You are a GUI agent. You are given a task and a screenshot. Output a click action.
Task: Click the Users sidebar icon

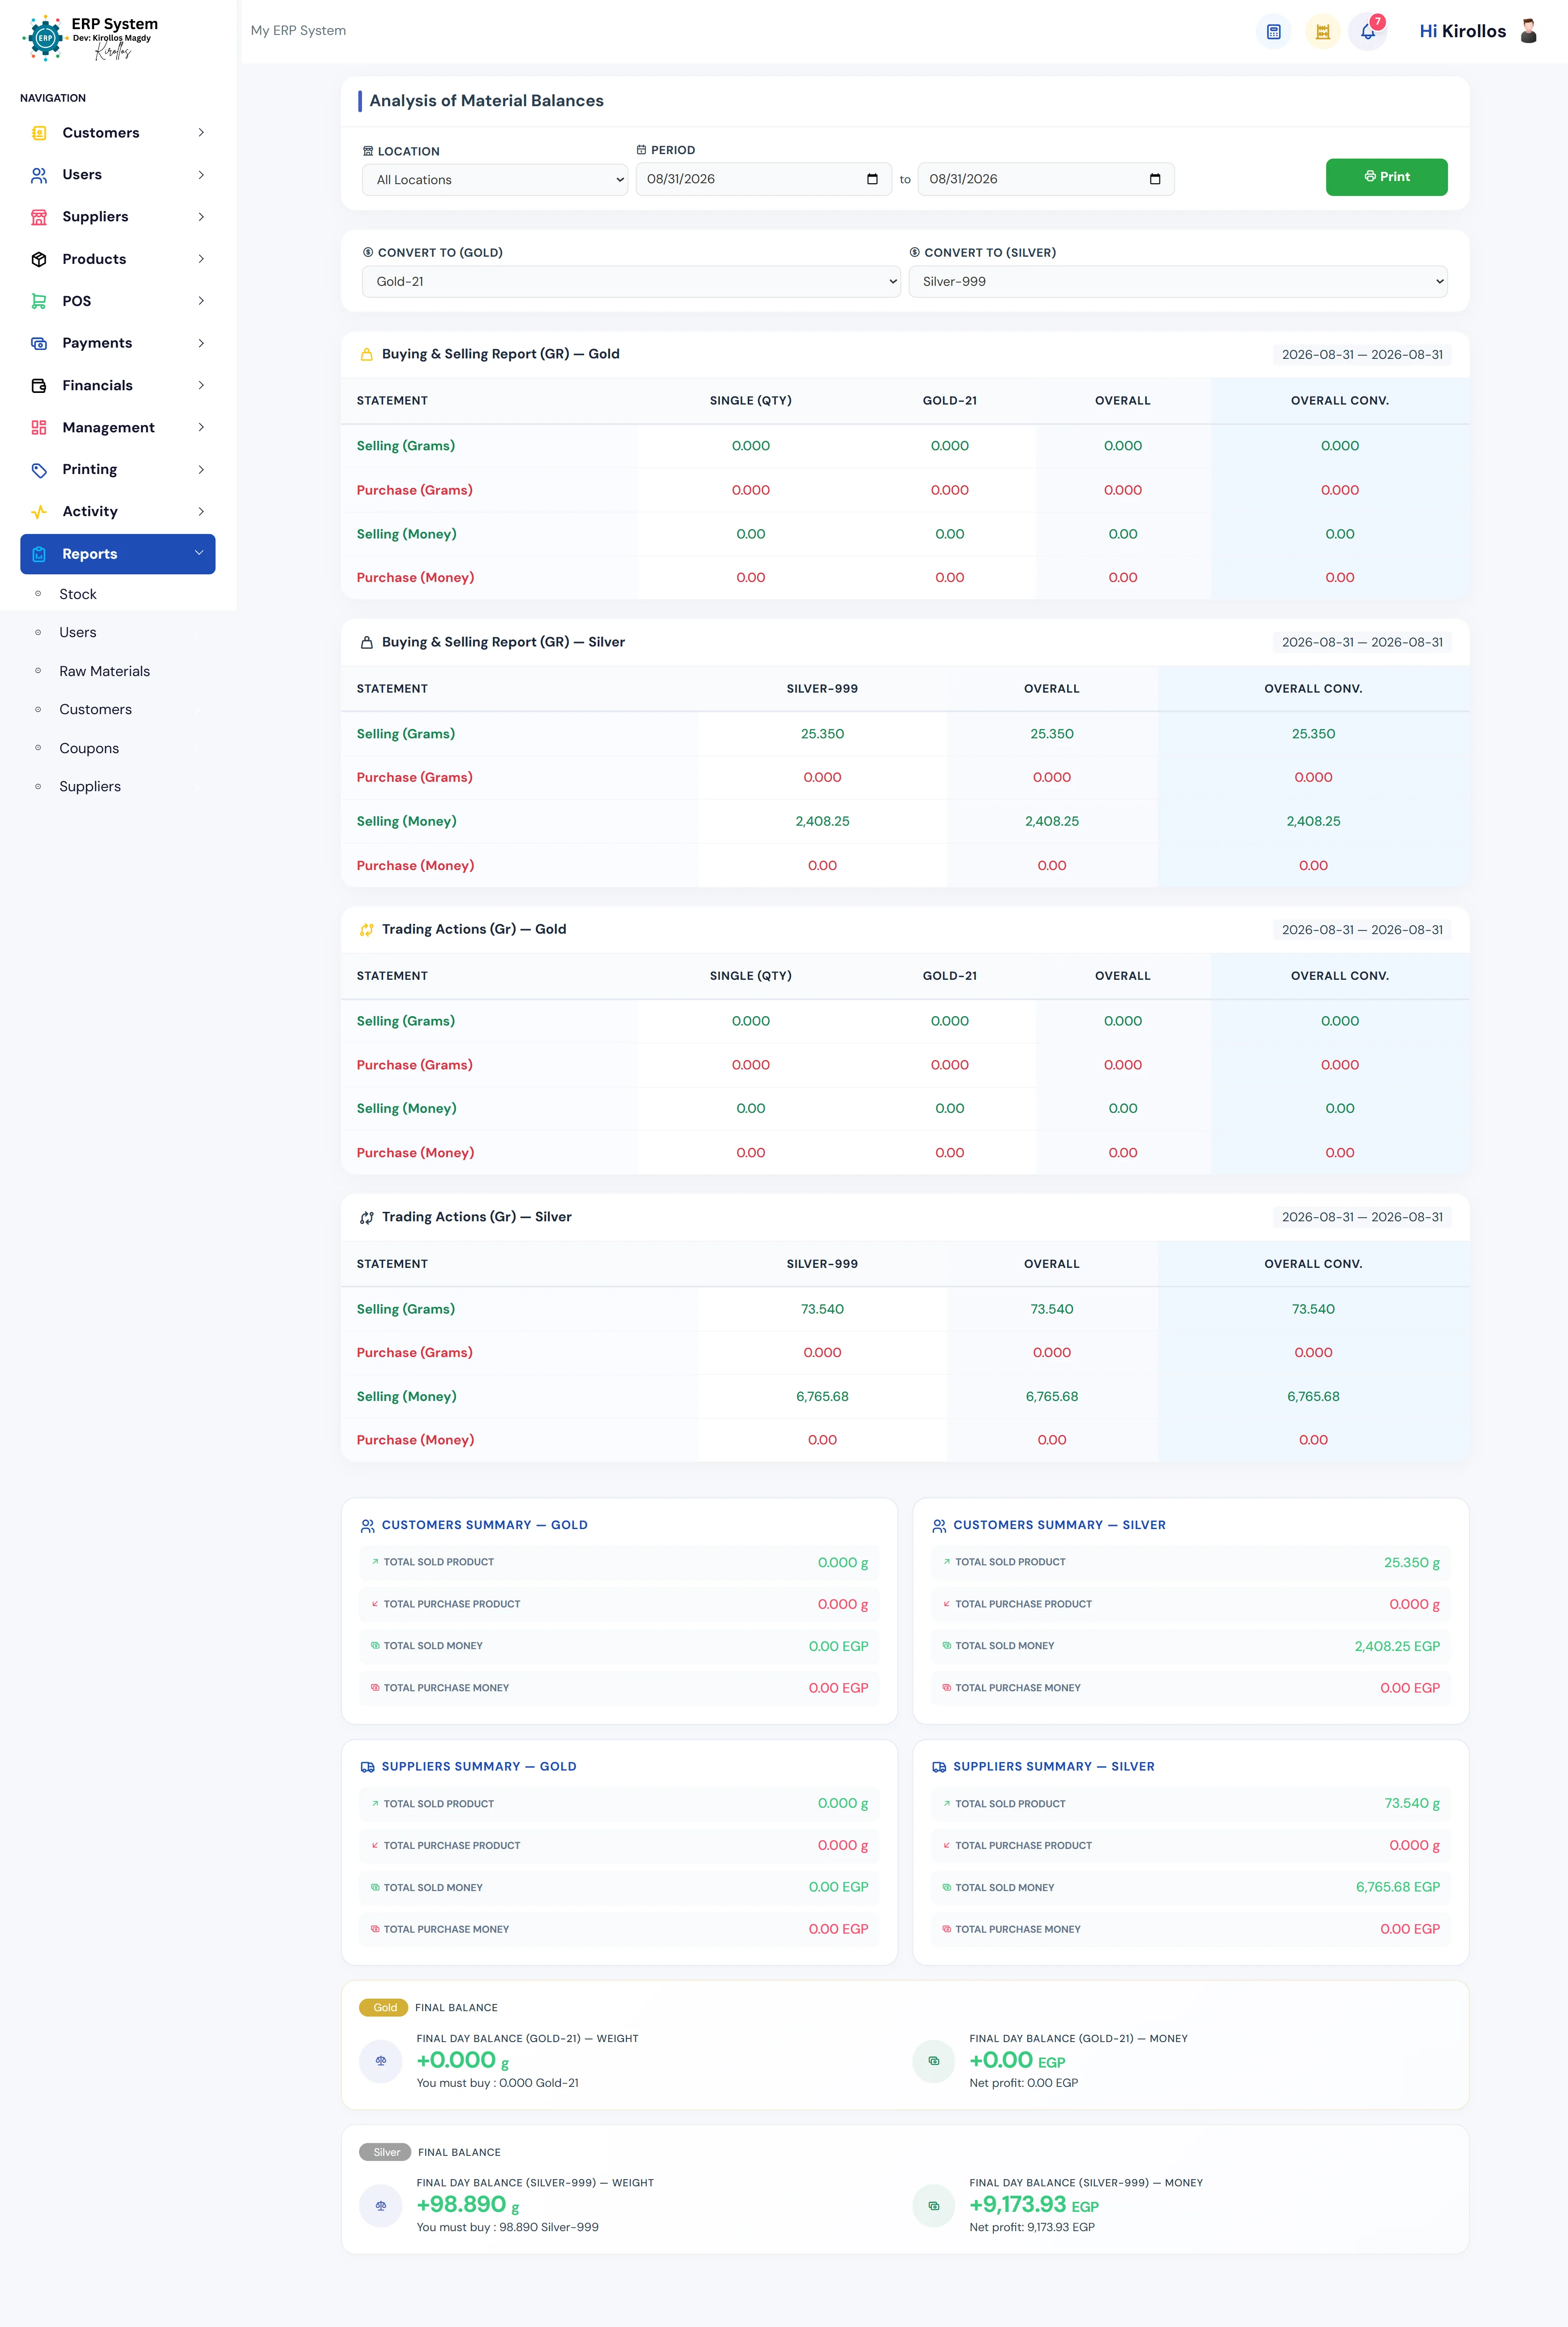point(39,175)
